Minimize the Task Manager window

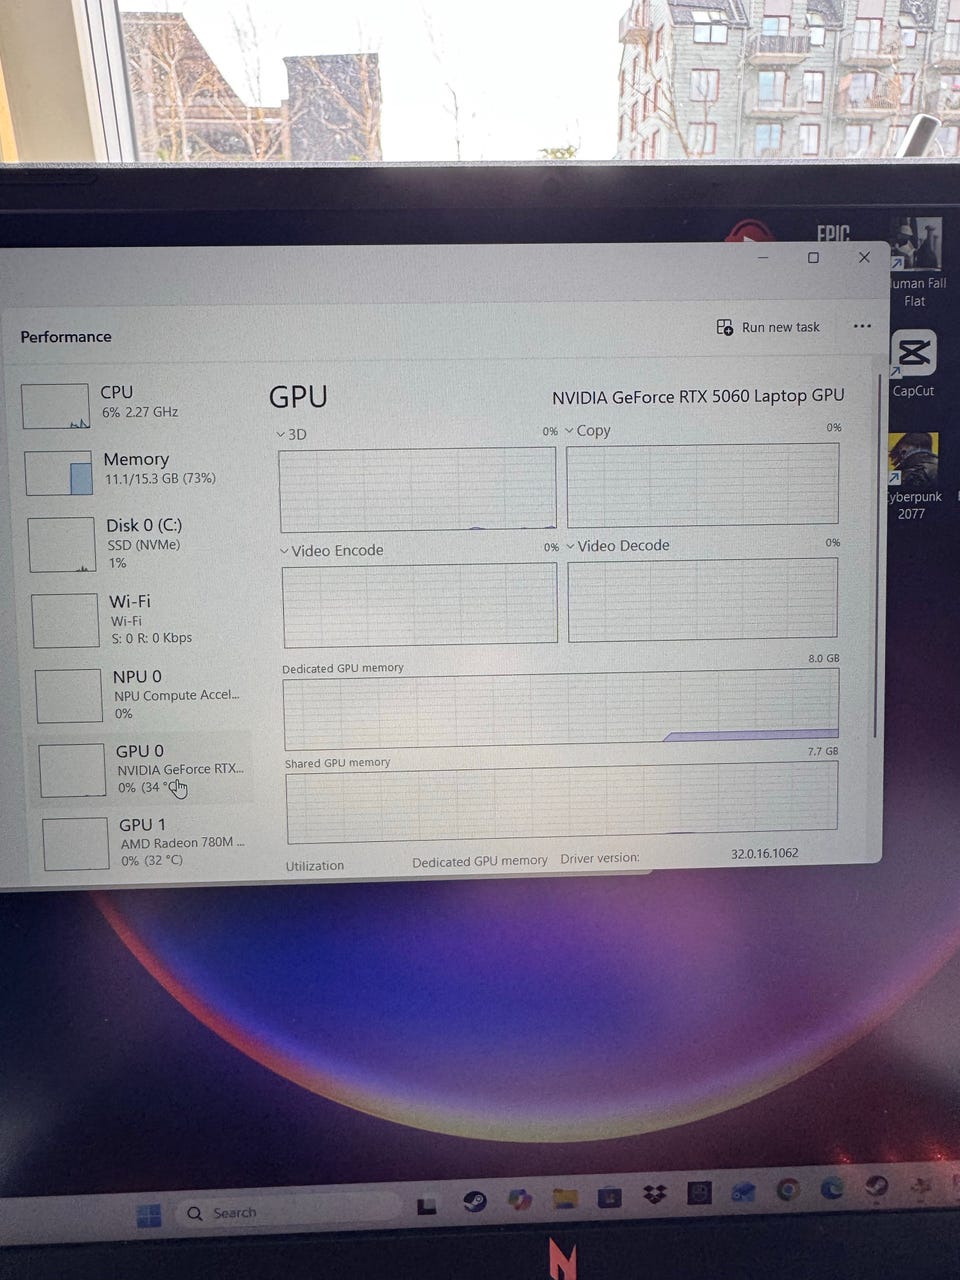click(763, 258)
